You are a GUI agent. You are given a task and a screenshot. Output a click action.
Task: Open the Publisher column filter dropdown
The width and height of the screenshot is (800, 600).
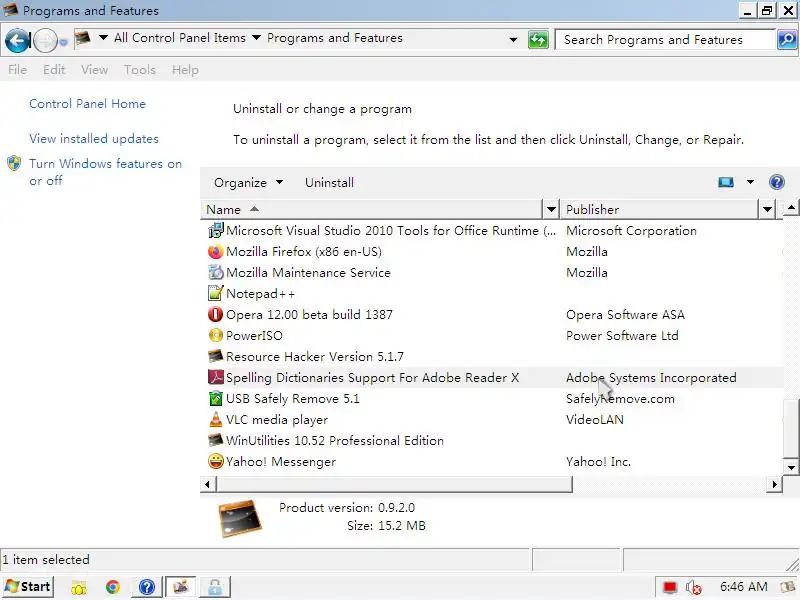(767, 210)
